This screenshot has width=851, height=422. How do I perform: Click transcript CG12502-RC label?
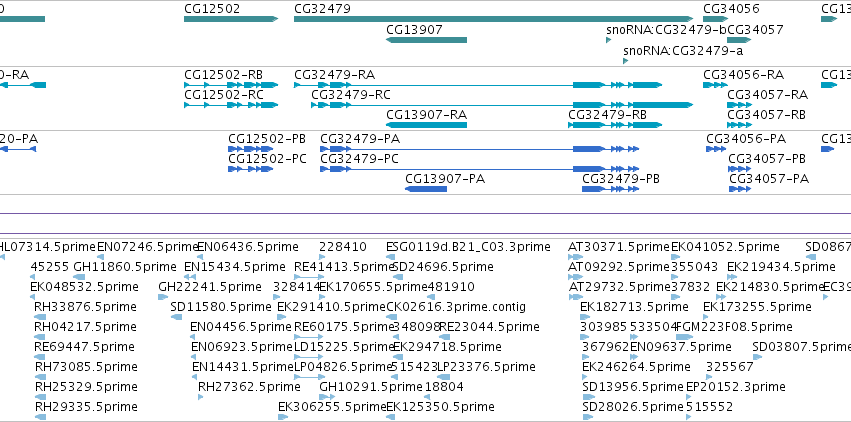[224, 94]
